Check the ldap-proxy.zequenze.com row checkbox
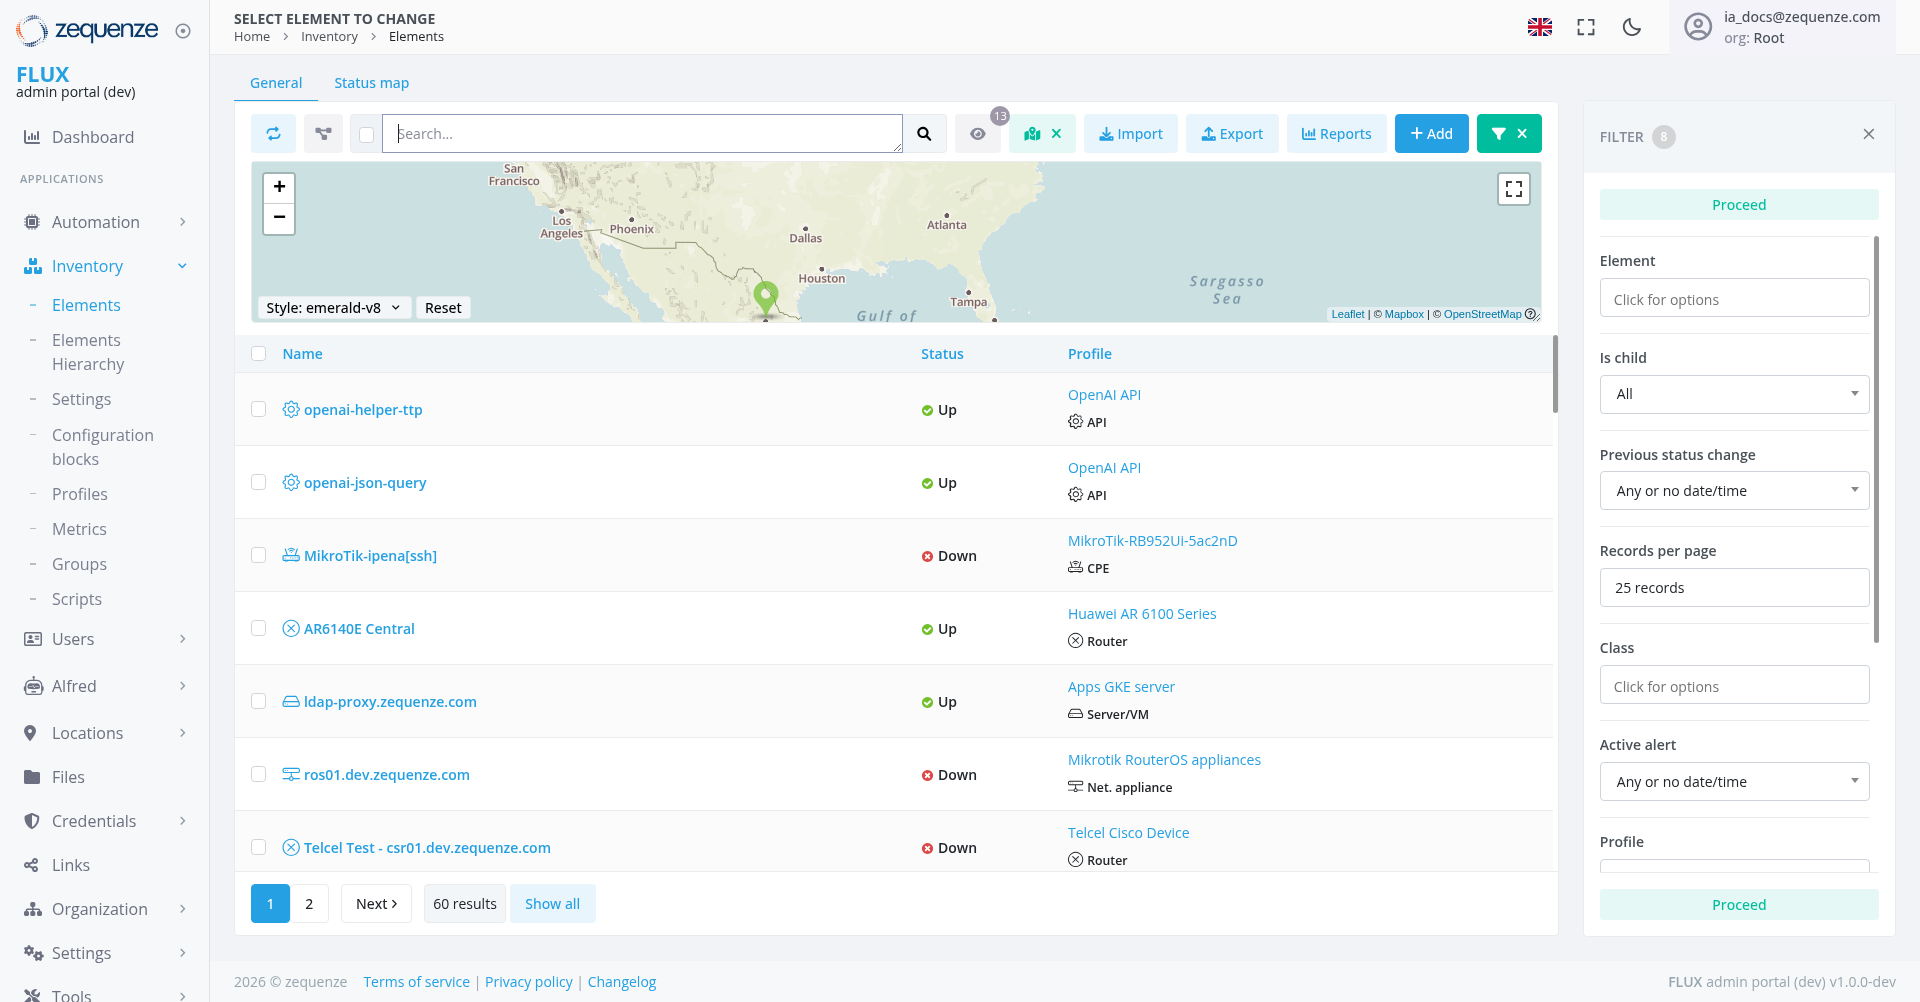This screenshot has width=1920, height=1002. click(259, 701)
